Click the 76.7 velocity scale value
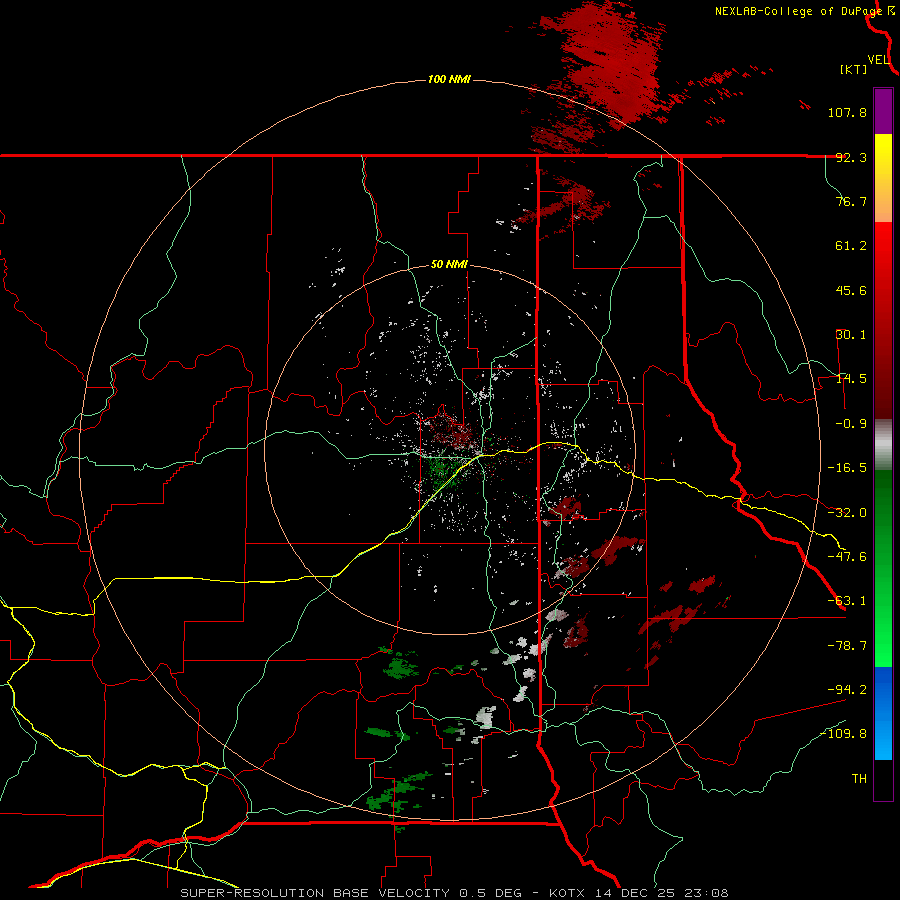This screenshot has height=900, width=900. (x=851, y=201)
